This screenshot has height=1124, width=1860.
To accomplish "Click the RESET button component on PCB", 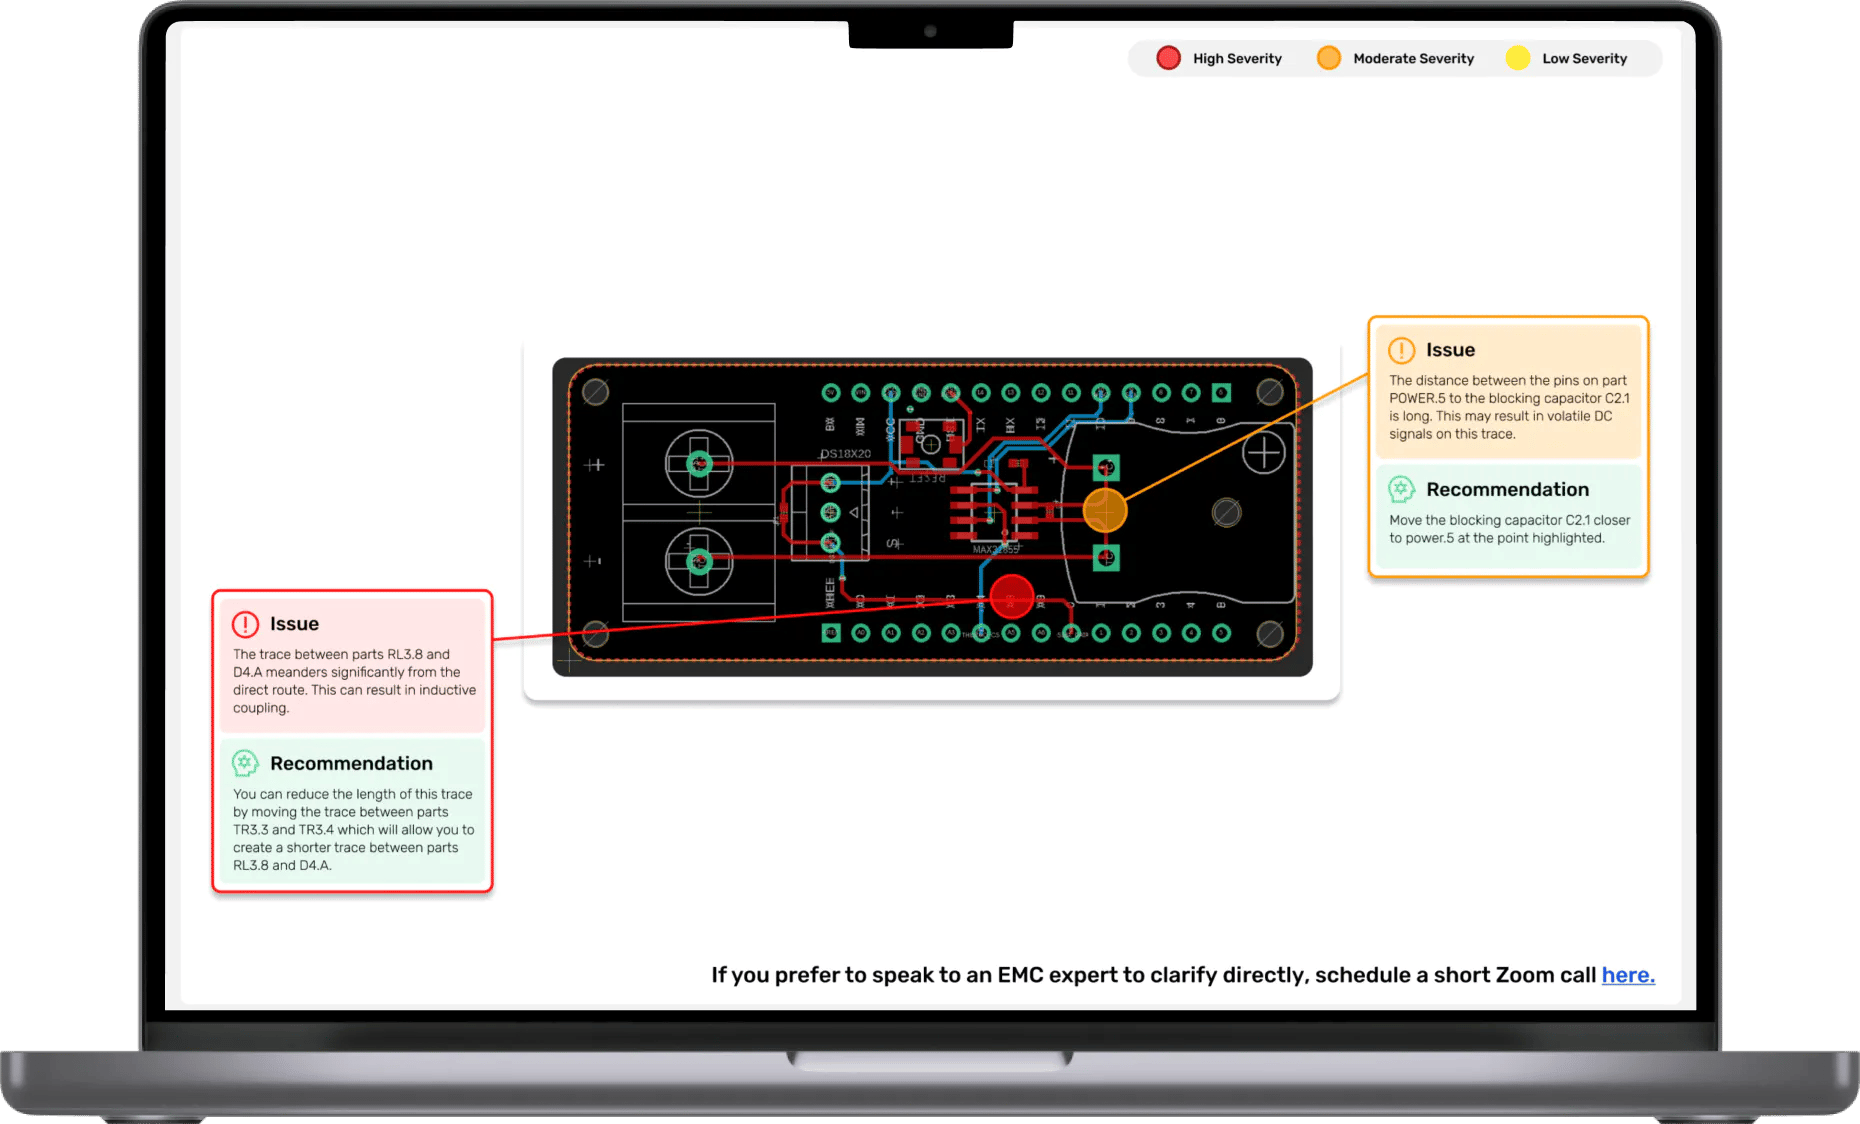I will click(930, 443).
